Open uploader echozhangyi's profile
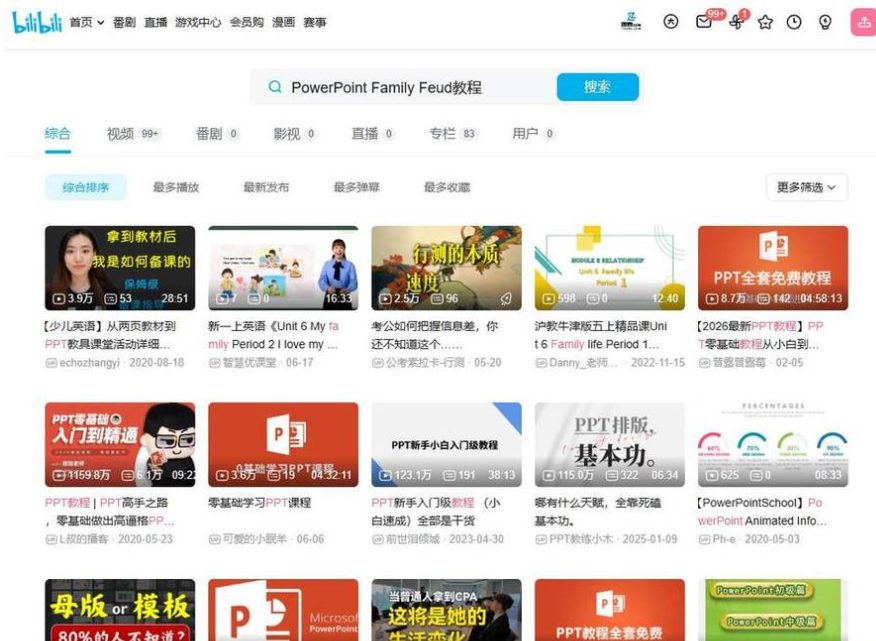876x641 pixels. 89,363
